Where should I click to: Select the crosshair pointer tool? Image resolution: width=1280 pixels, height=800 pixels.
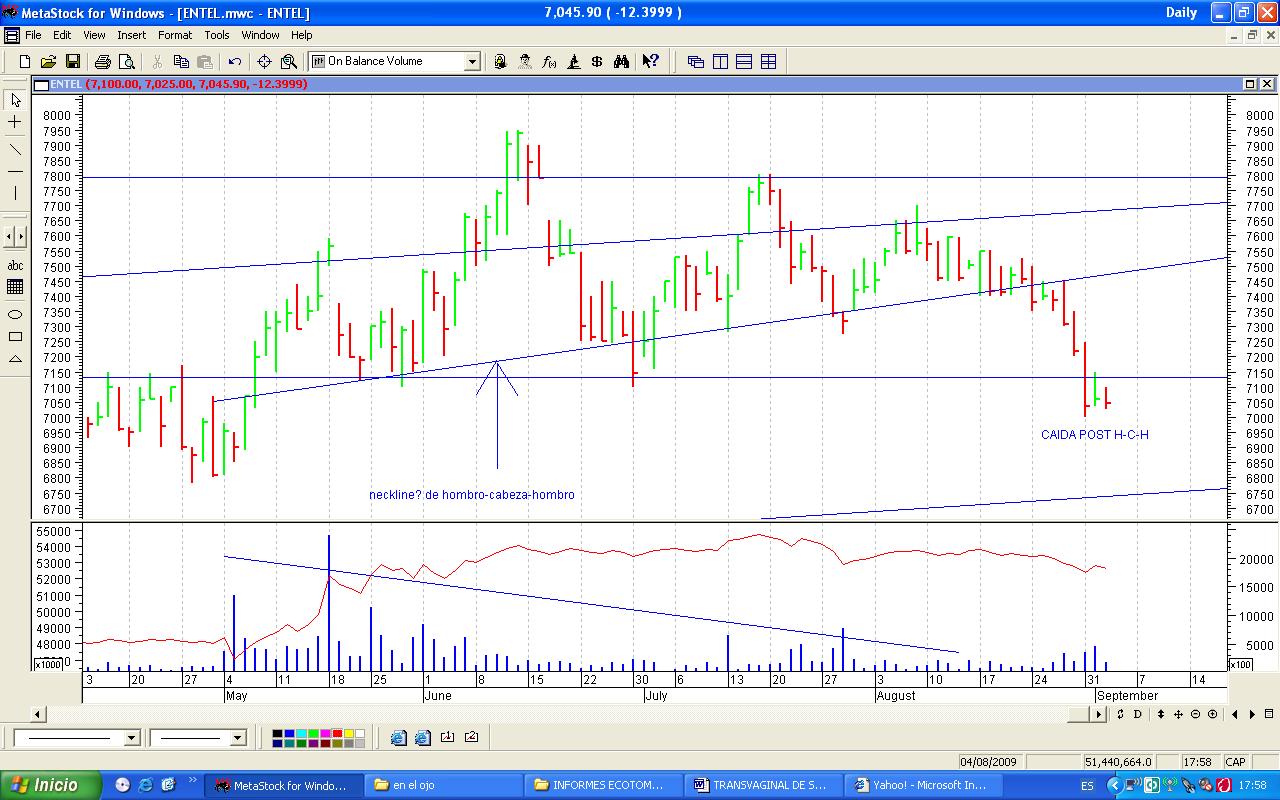[x=15, y=122]
